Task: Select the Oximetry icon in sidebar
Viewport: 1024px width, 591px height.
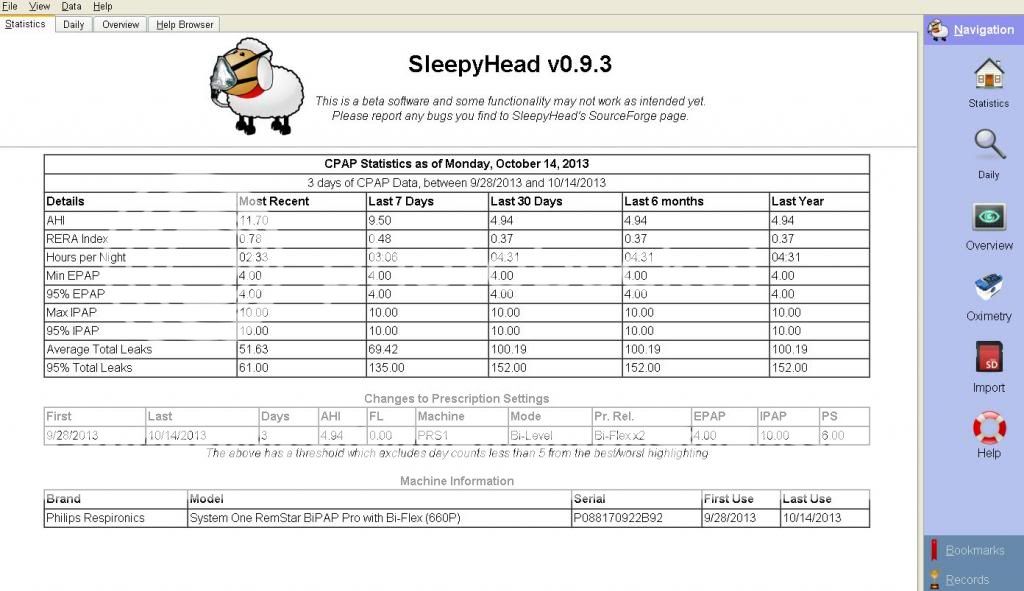Action: coord(988,288)
